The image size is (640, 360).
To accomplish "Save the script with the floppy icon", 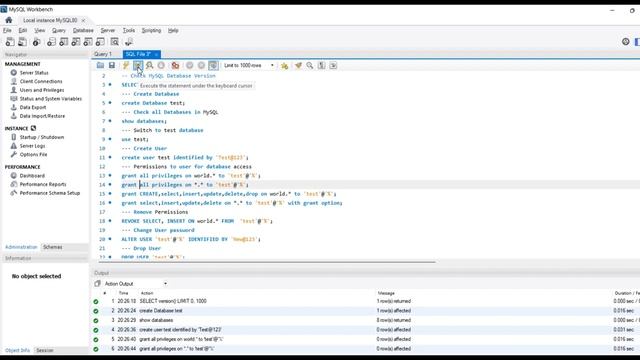I will pyautogui.click(x=112, y=65).
